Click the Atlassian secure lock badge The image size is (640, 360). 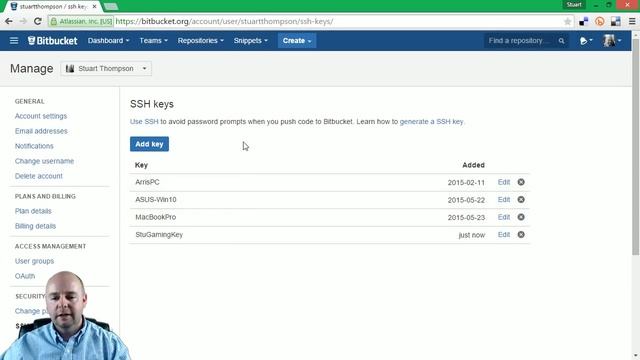[x=81, y=21]
